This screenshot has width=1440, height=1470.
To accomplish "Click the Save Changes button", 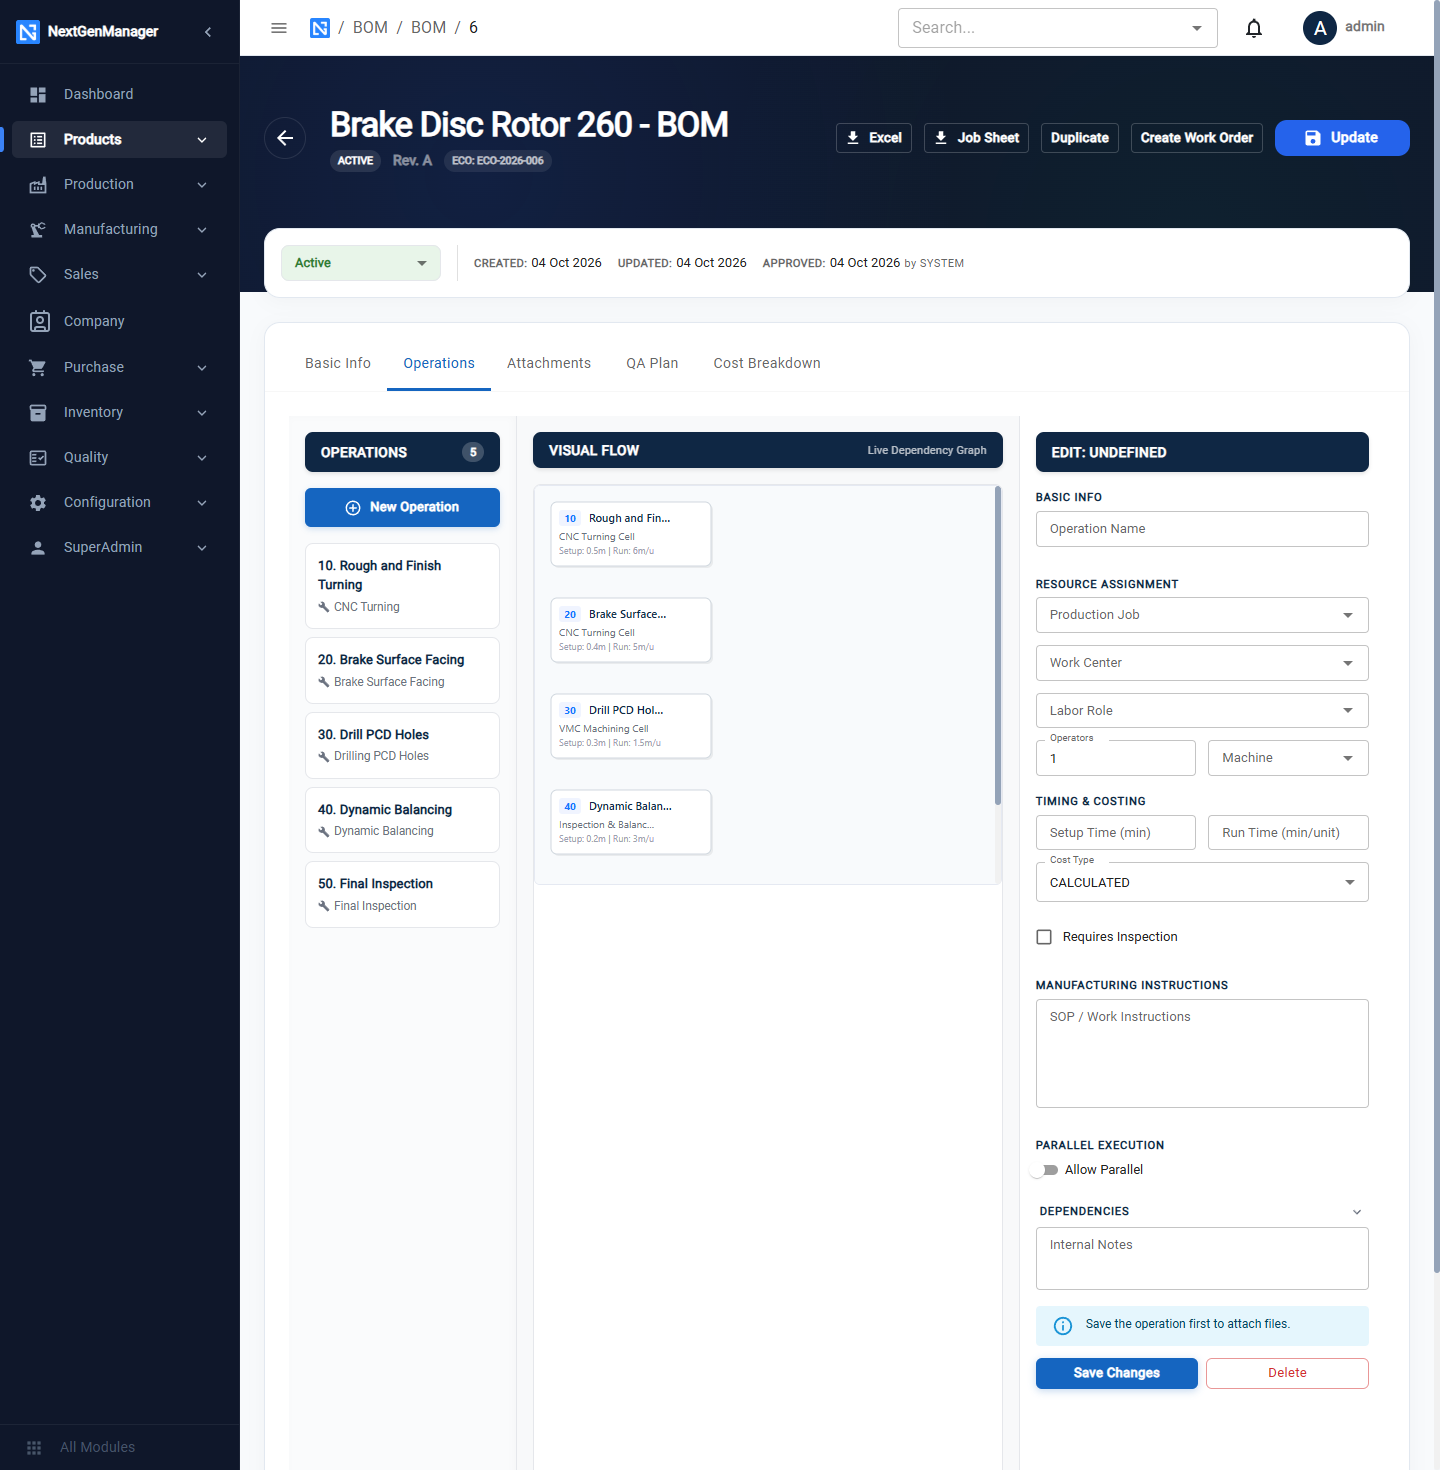I will pos(1117,1373).
